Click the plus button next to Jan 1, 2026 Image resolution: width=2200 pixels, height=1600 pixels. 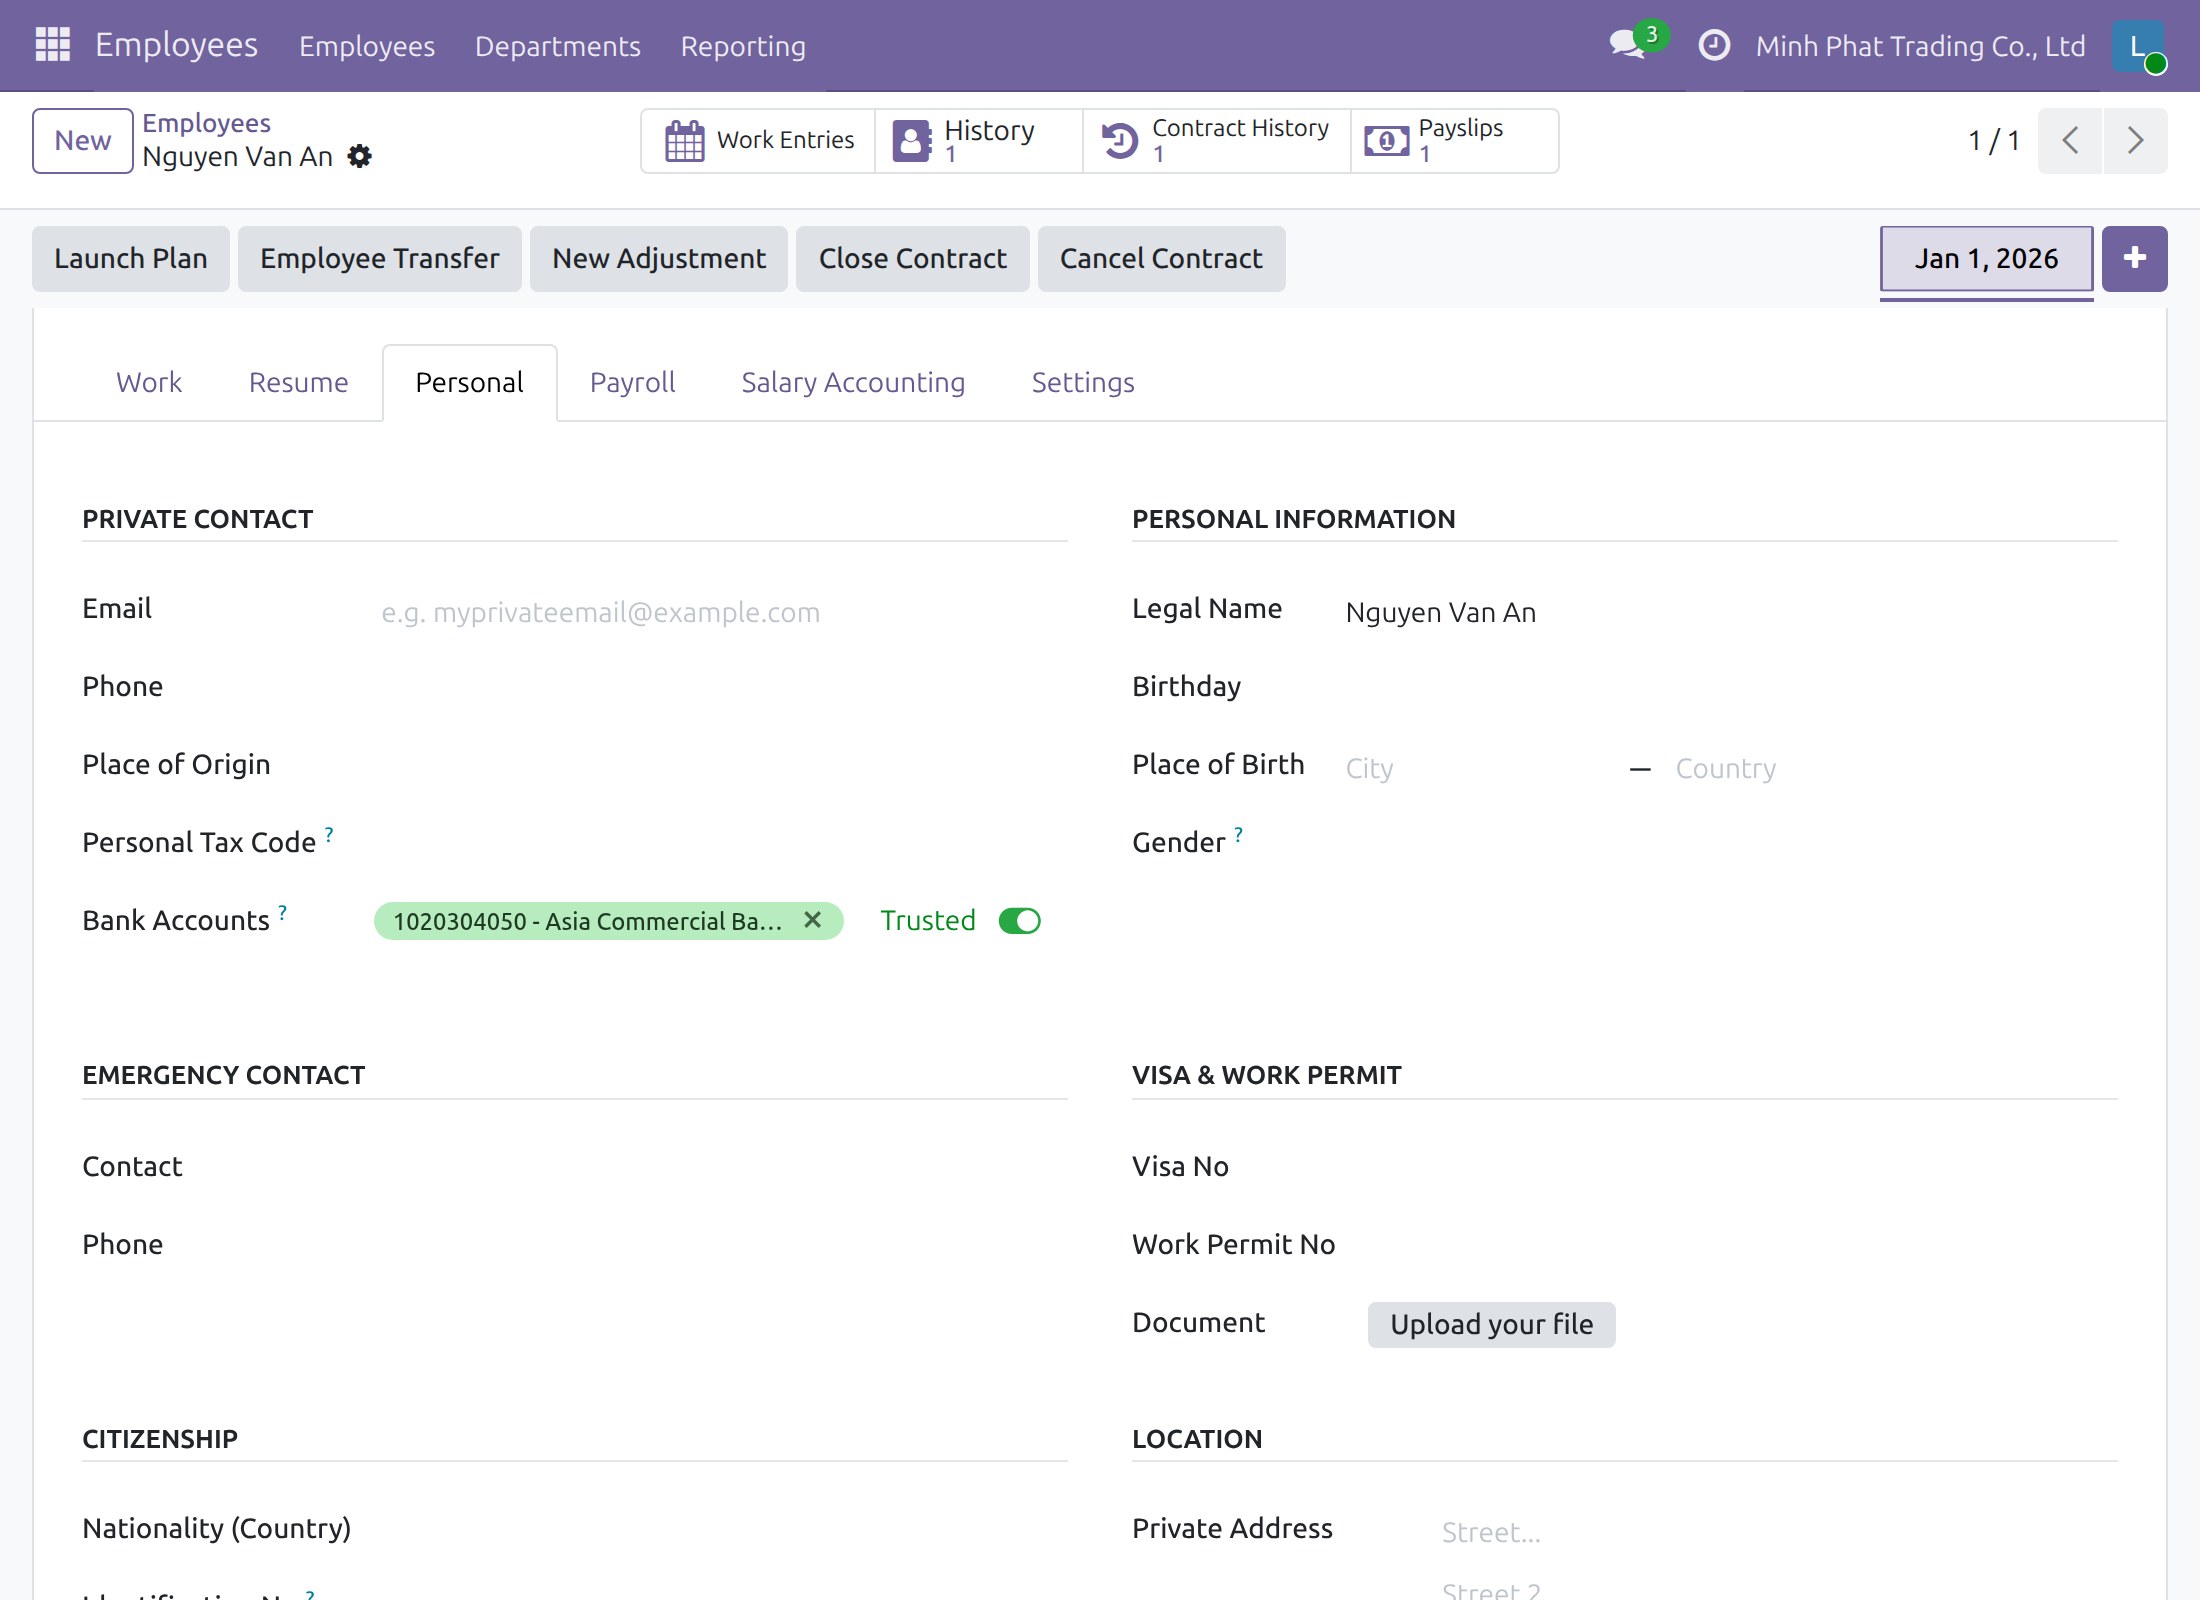coord(2134,259)
